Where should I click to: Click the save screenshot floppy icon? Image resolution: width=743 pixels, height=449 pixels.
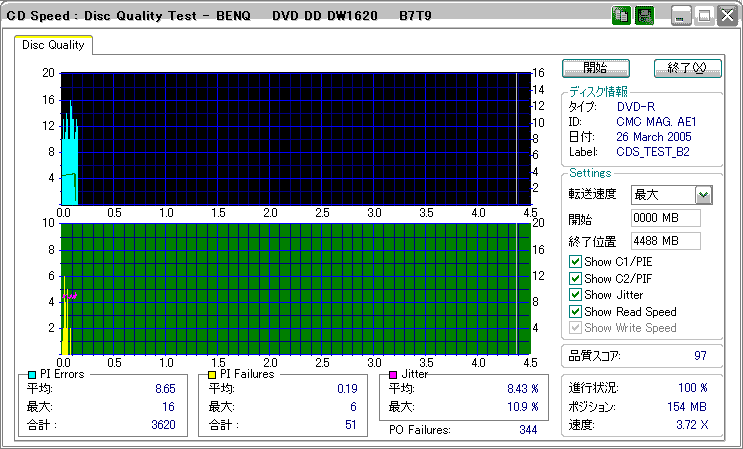(x=644, y=16)
